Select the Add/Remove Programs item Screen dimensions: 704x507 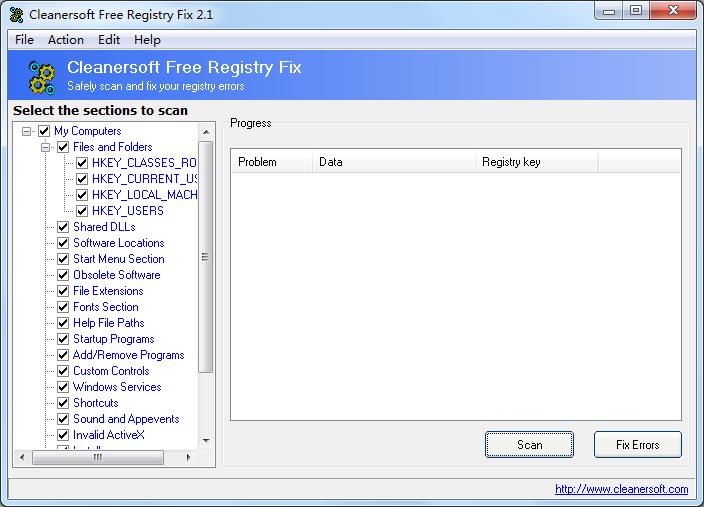pyautogui.click(x=128, y=355)
